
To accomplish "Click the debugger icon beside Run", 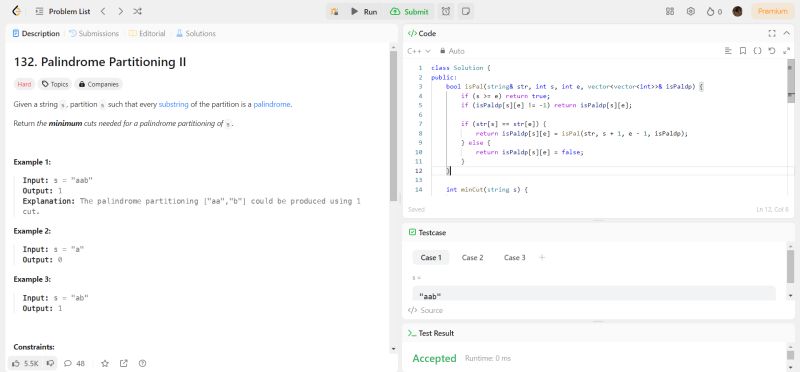I will click(334, 11).
